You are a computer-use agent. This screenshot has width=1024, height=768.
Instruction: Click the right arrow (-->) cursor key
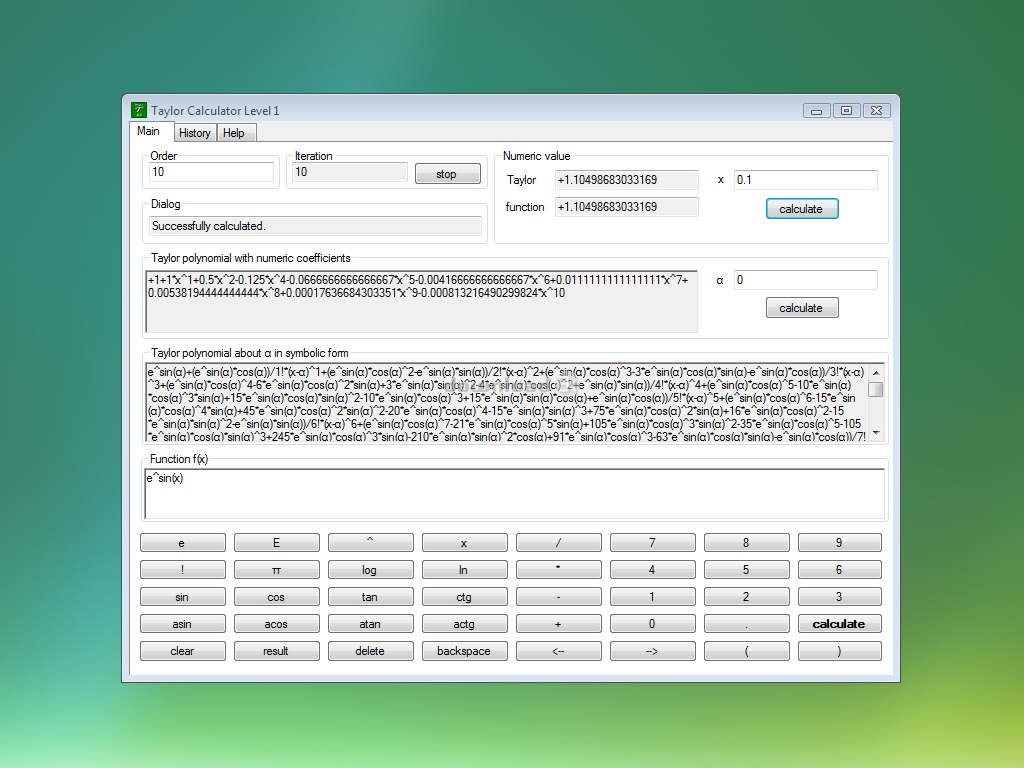tap(652, 651)
